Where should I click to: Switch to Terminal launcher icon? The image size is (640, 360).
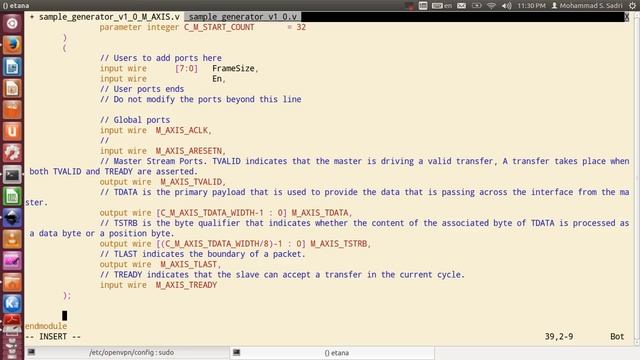click(12, 175)
